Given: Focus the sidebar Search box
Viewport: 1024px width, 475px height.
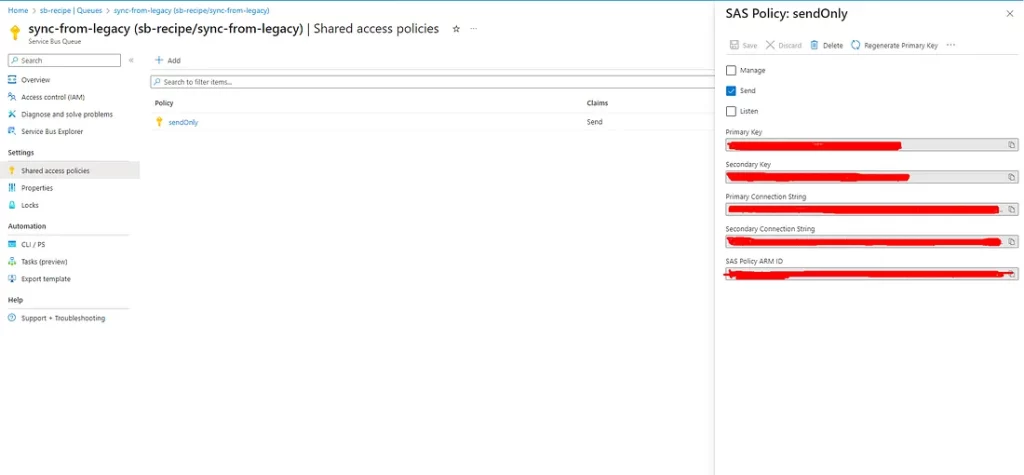Looking at the screenshot, I should pos(64,60).
